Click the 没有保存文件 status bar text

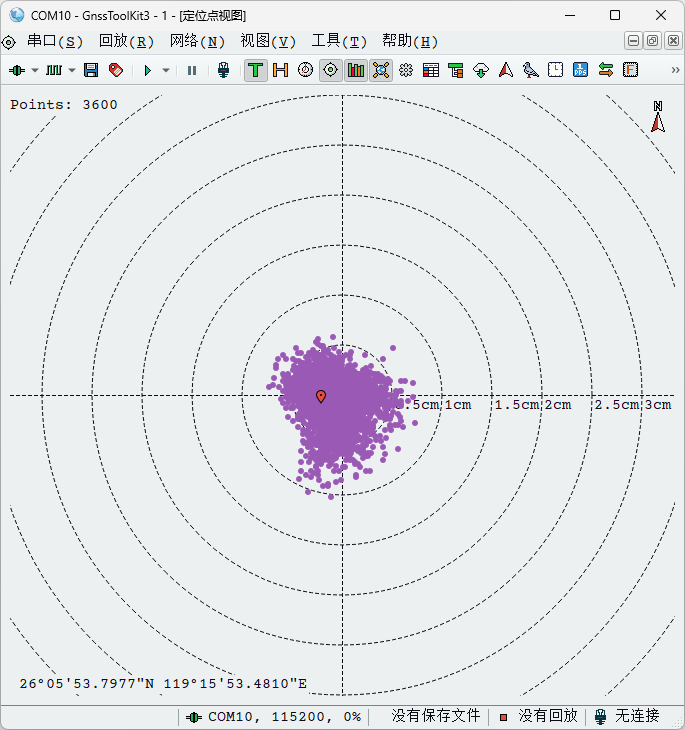click(x=436, y=716)
